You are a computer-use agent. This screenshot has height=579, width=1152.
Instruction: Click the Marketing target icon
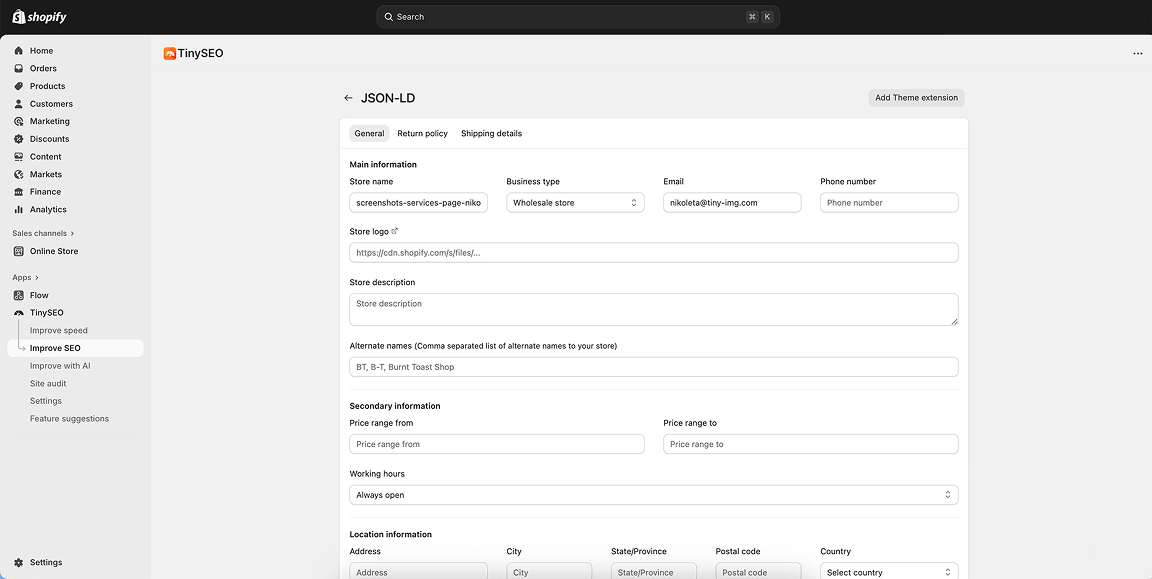coord(18,121)
